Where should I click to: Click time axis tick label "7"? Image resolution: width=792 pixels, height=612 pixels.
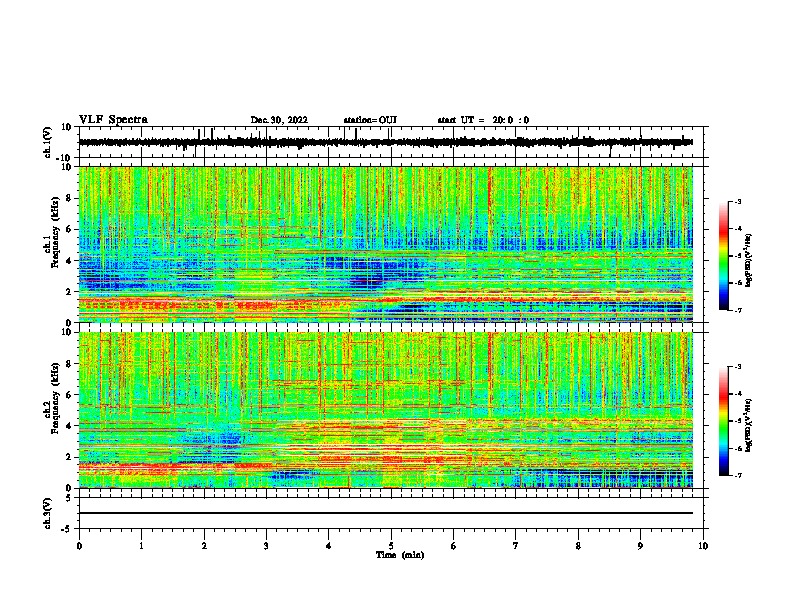[x=516, y=546]
